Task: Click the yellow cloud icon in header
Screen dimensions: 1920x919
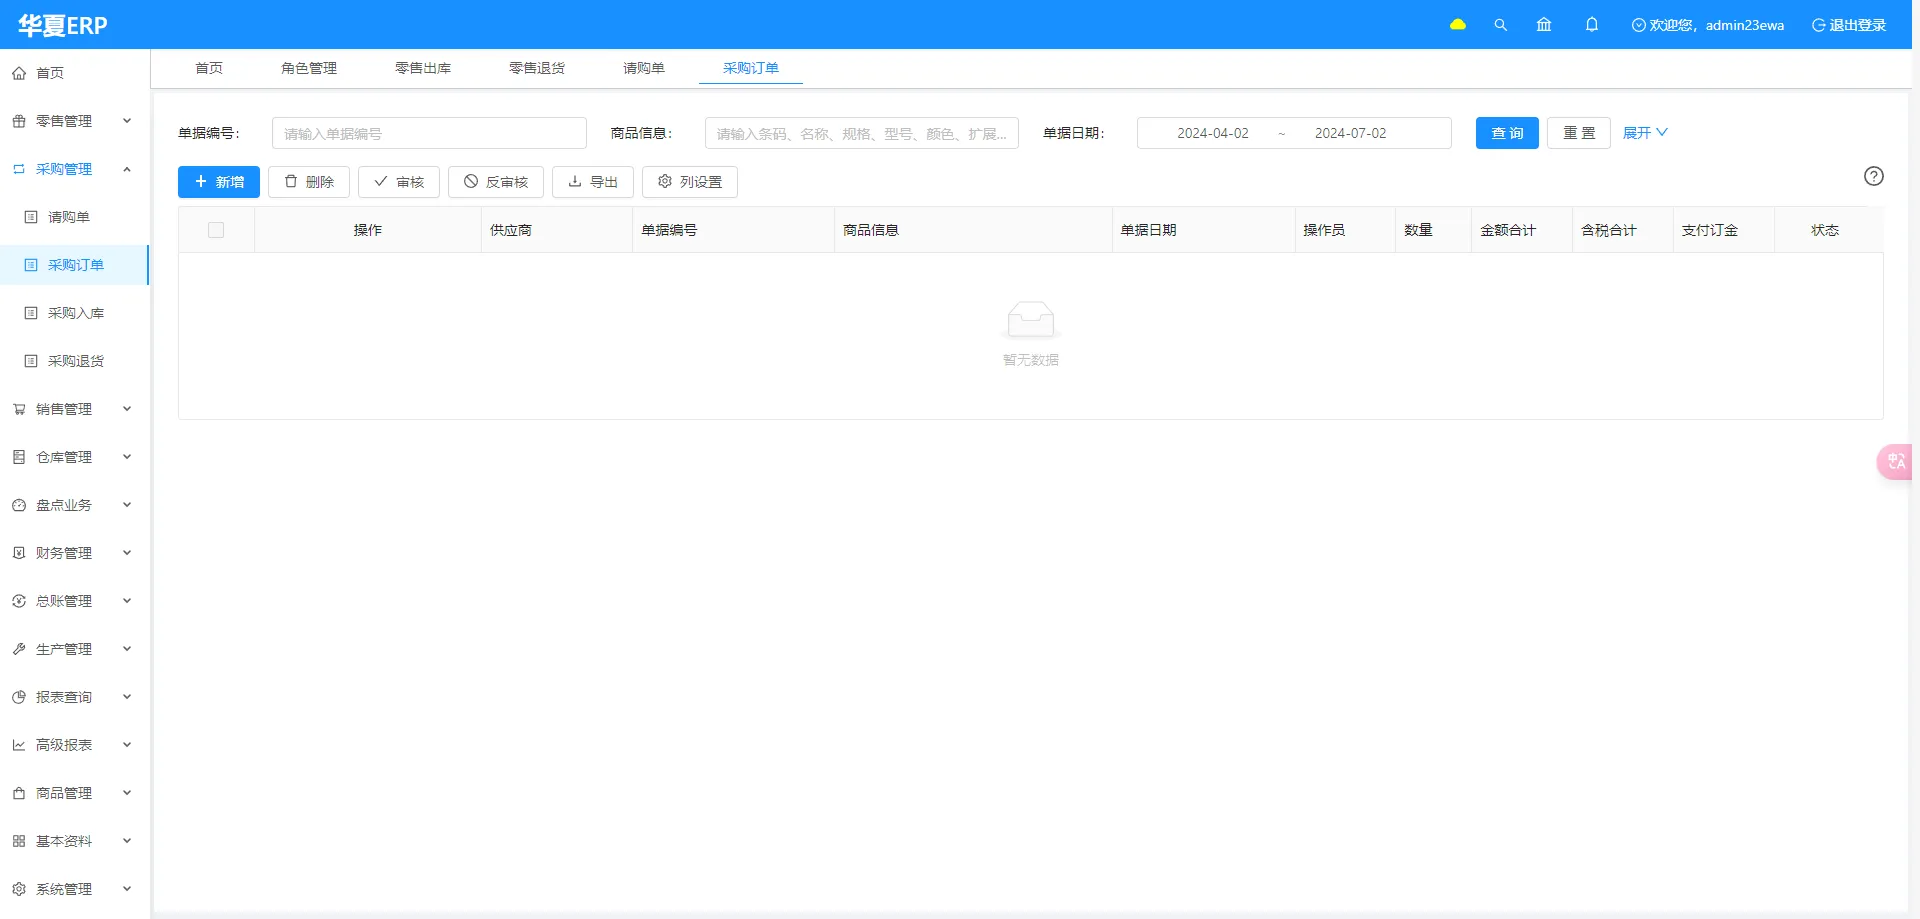Action: 1458,25
